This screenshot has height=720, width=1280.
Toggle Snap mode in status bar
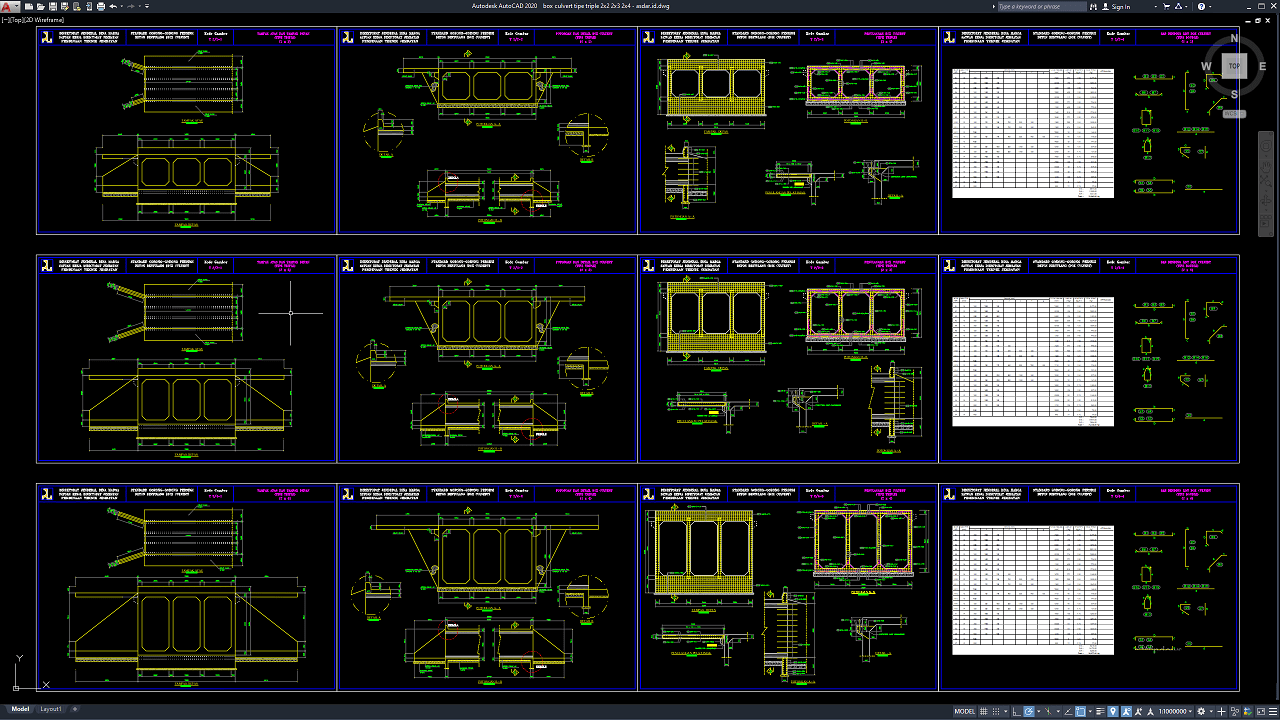996,711
